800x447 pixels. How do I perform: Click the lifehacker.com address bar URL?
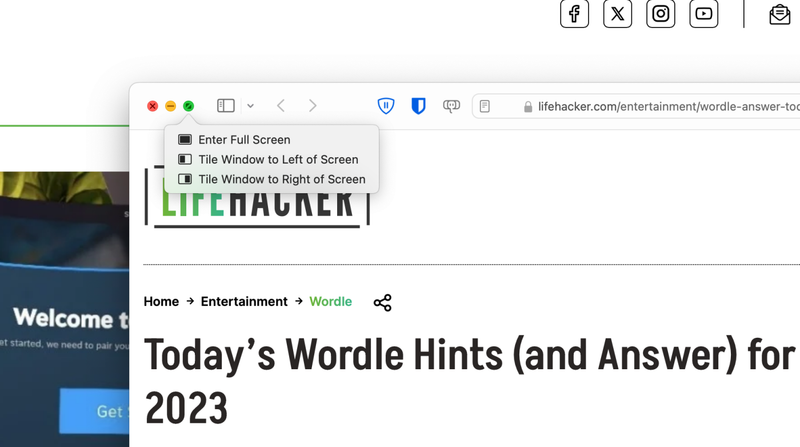668,106
